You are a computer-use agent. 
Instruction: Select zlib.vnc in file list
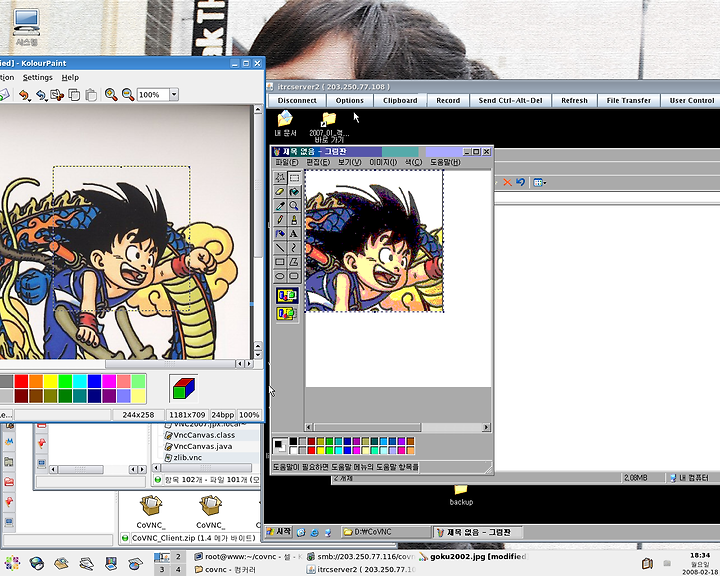click(188, 457)
